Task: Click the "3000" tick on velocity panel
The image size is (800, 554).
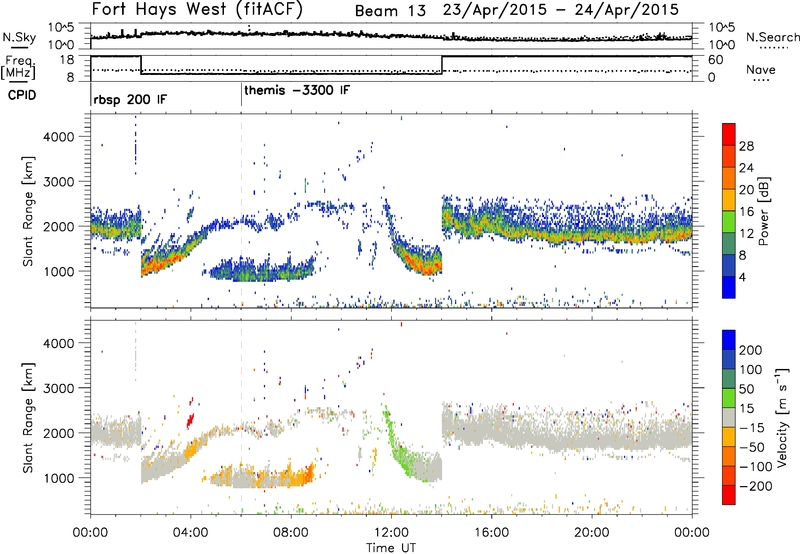Action: 59,388
